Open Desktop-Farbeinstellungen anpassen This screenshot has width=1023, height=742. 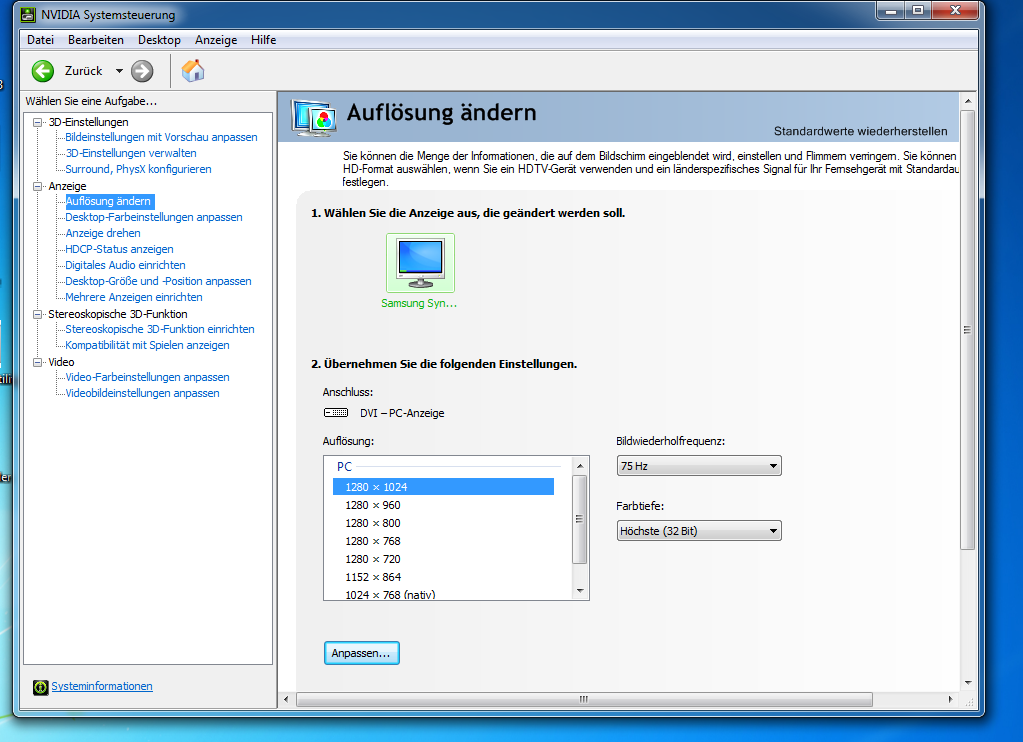coord(154,217)
